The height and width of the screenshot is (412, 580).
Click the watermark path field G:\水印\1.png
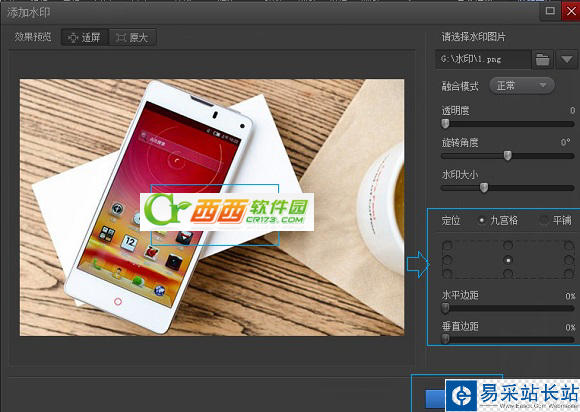click(483, 59)
